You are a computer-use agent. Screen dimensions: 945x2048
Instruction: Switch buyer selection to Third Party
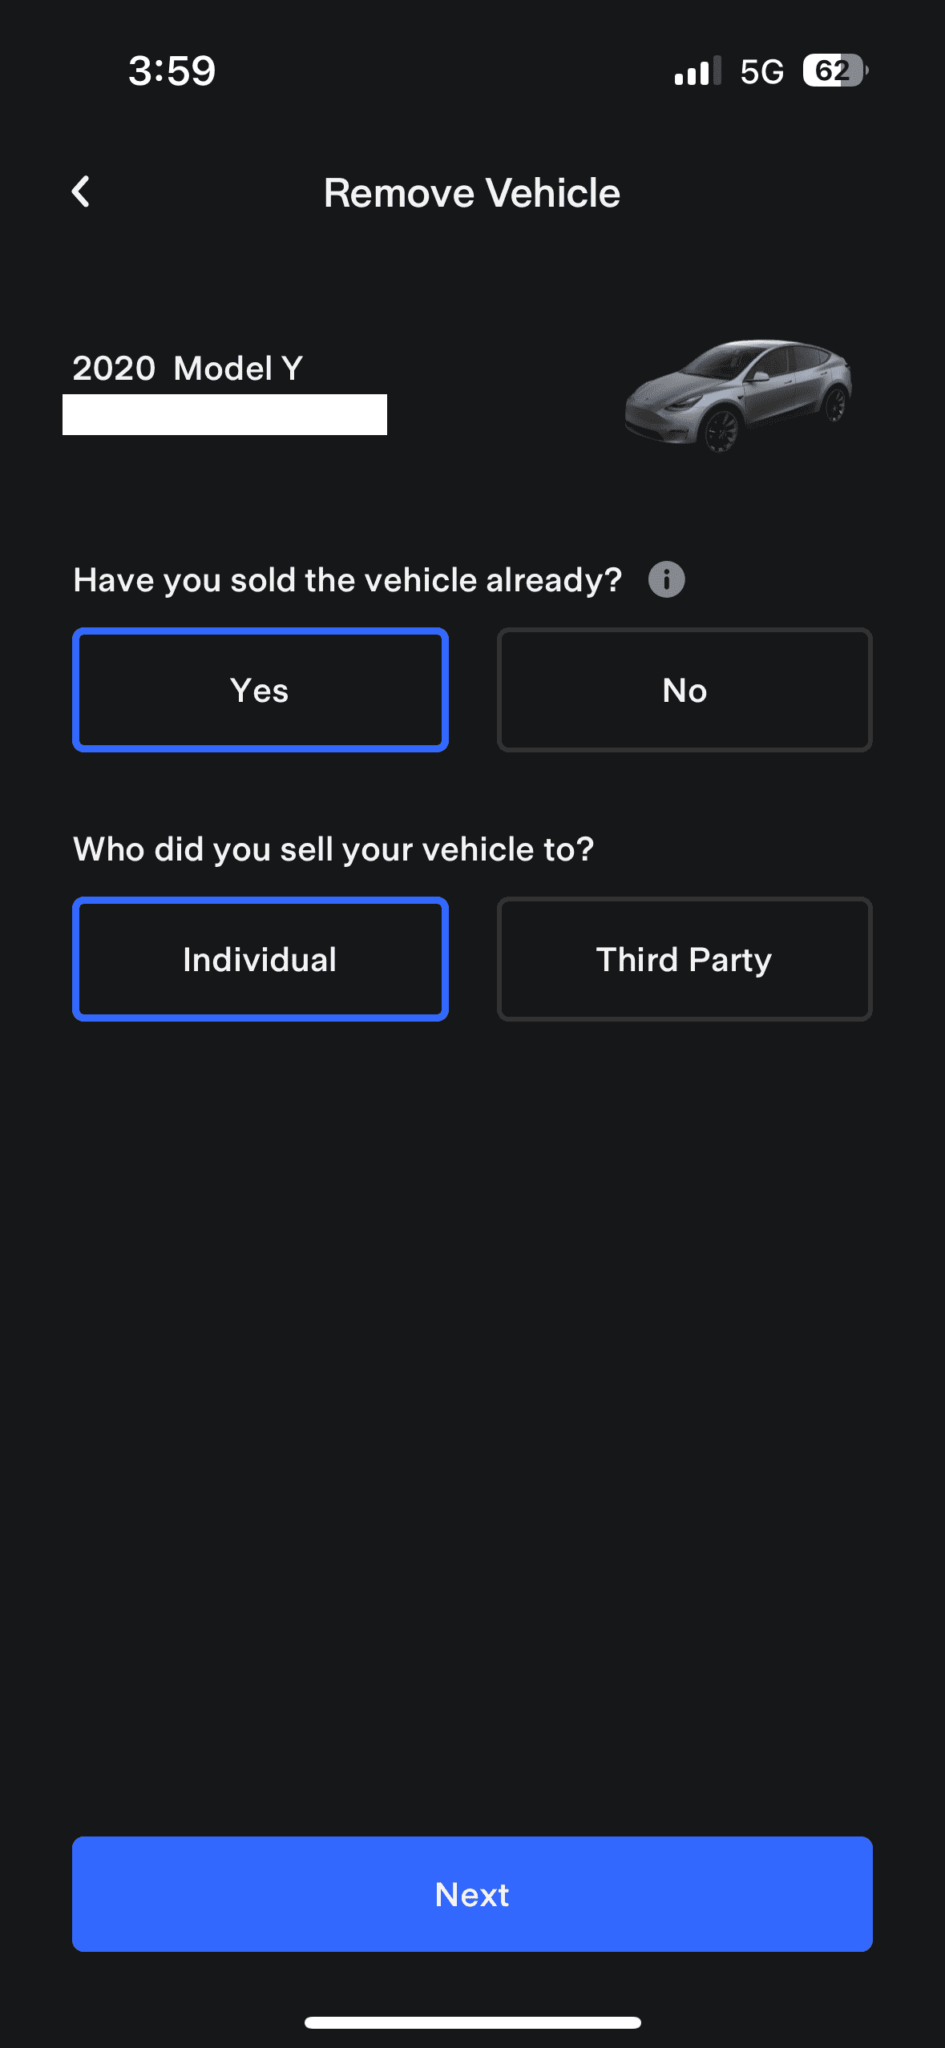(x=684, y=959)
